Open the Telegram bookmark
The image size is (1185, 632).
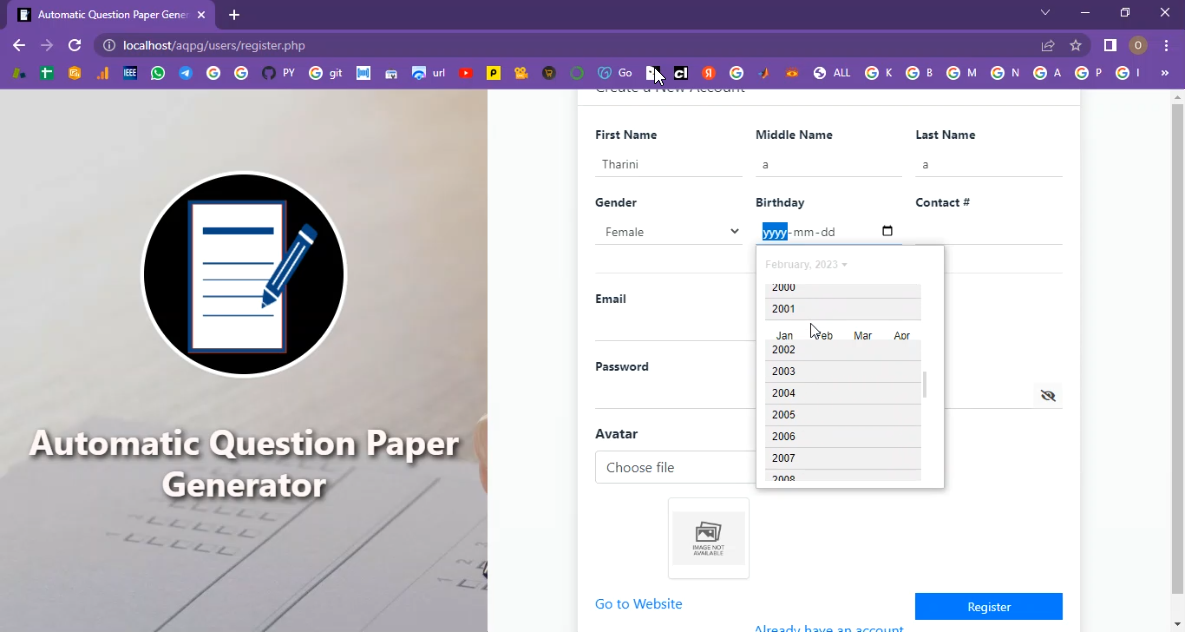tap(185, 73)
